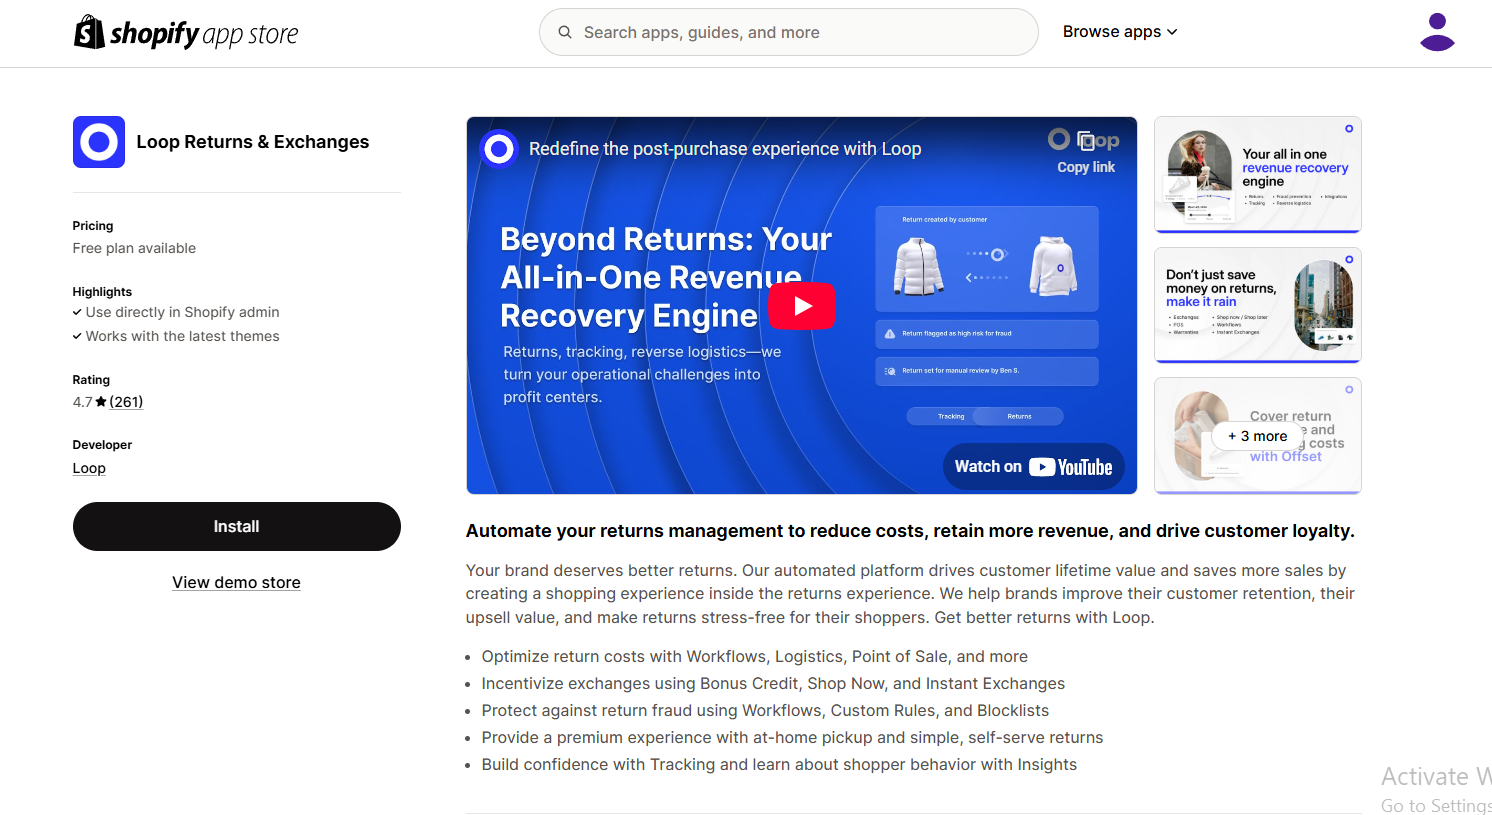Click bullet 'Optimize return costs with Workflows'

click(x=755, y=657)
